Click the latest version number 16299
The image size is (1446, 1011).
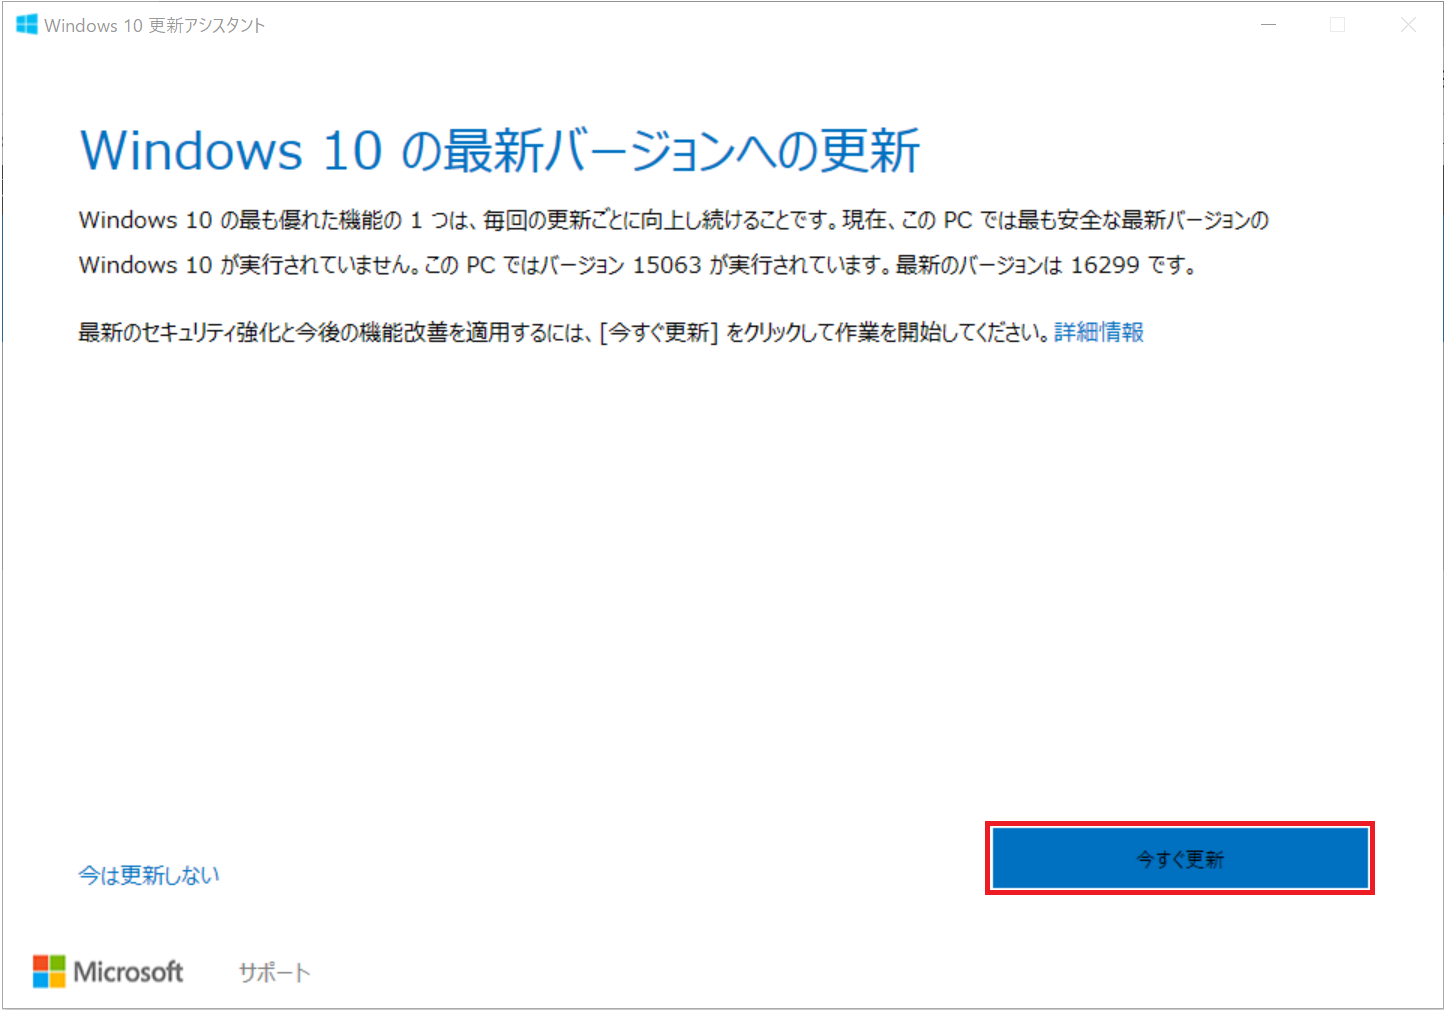coord(1104,265)
